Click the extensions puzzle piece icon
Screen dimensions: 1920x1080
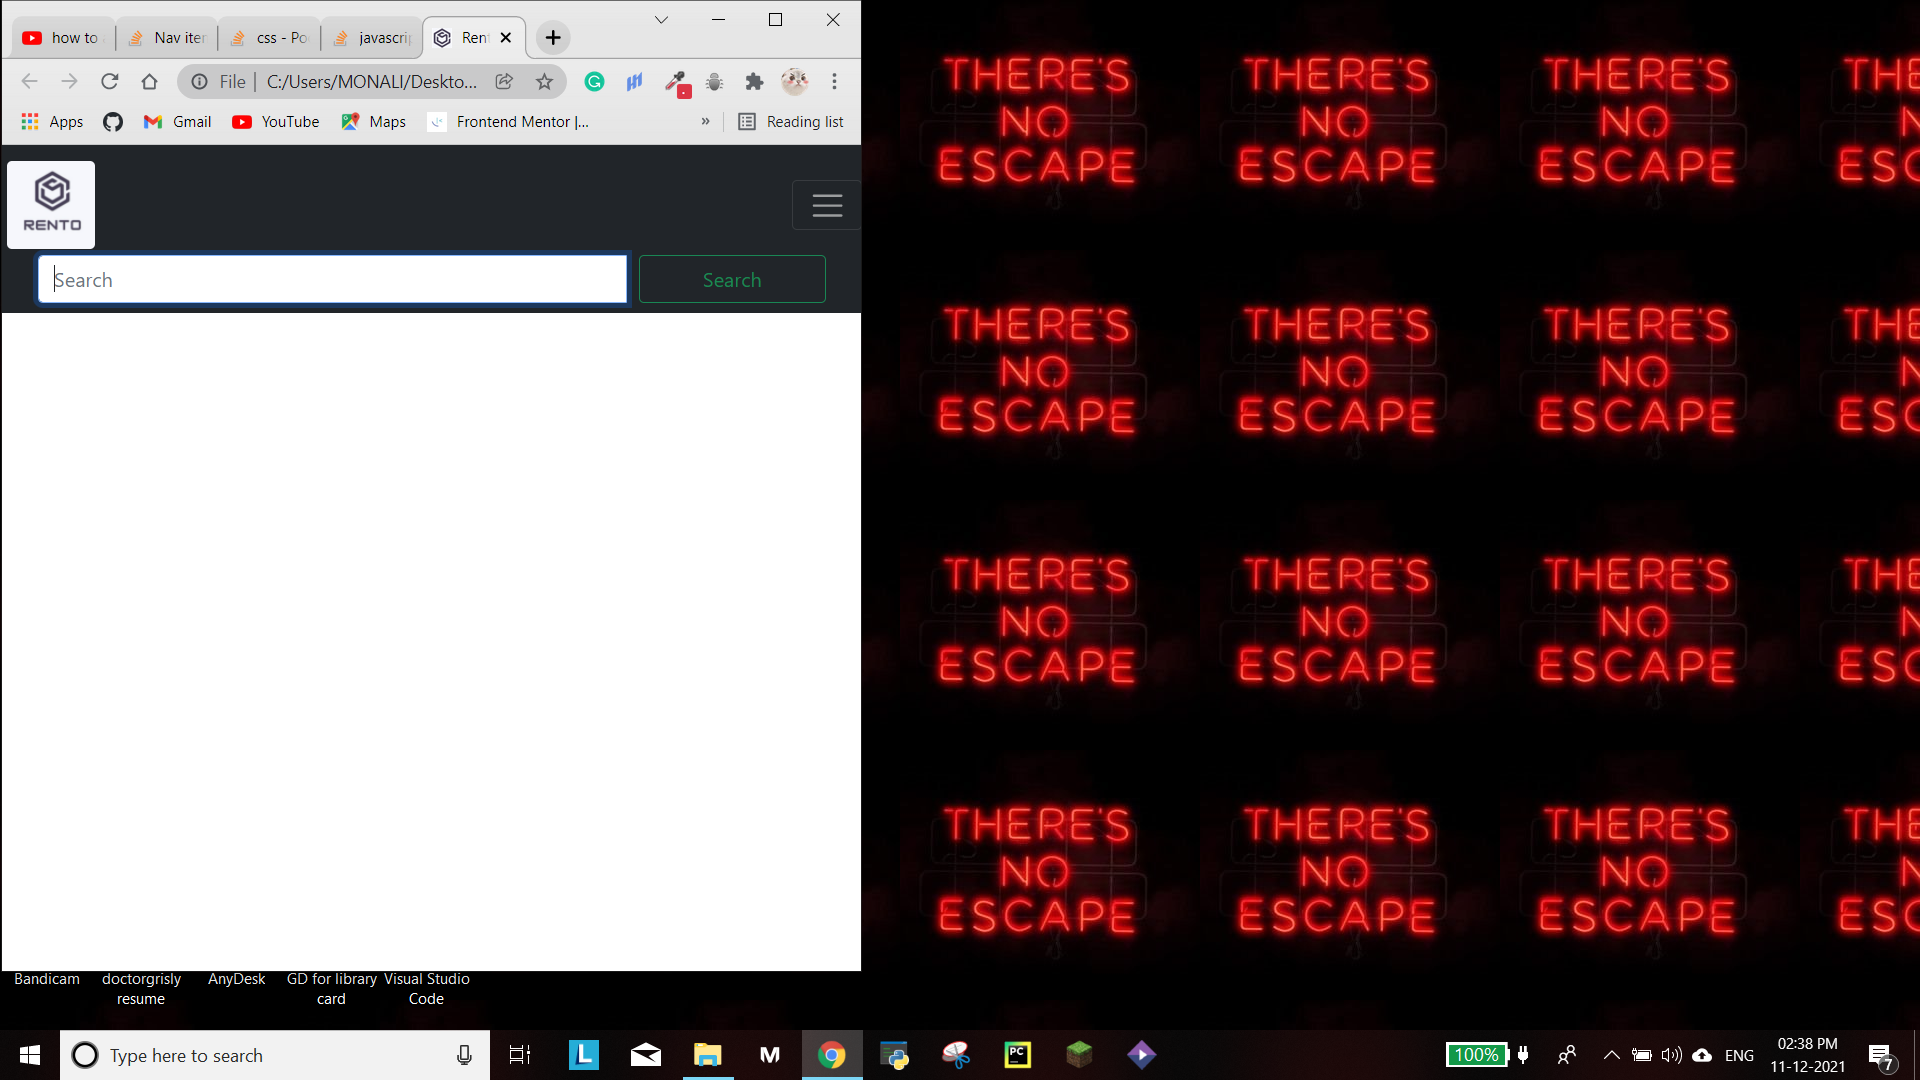coord(754,82)
